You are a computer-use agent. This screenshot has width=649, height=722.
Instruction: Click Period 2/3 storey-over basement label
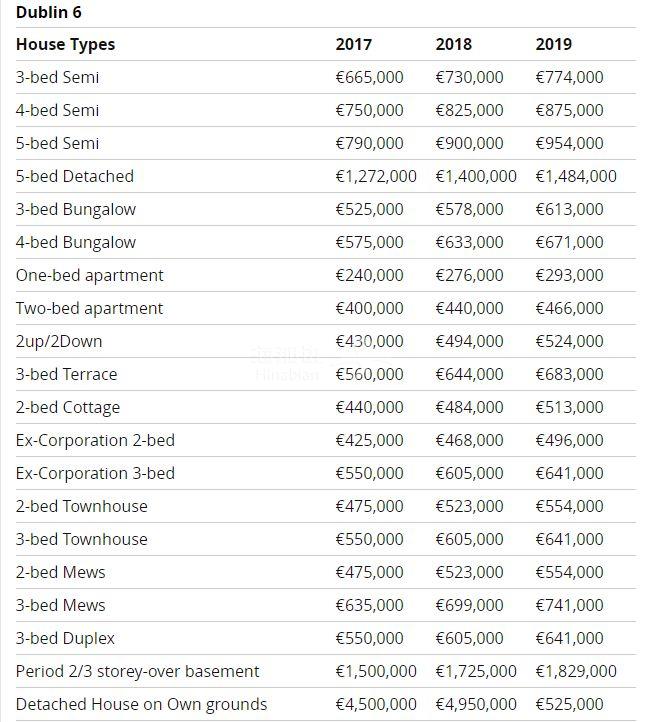click(137, 671)
